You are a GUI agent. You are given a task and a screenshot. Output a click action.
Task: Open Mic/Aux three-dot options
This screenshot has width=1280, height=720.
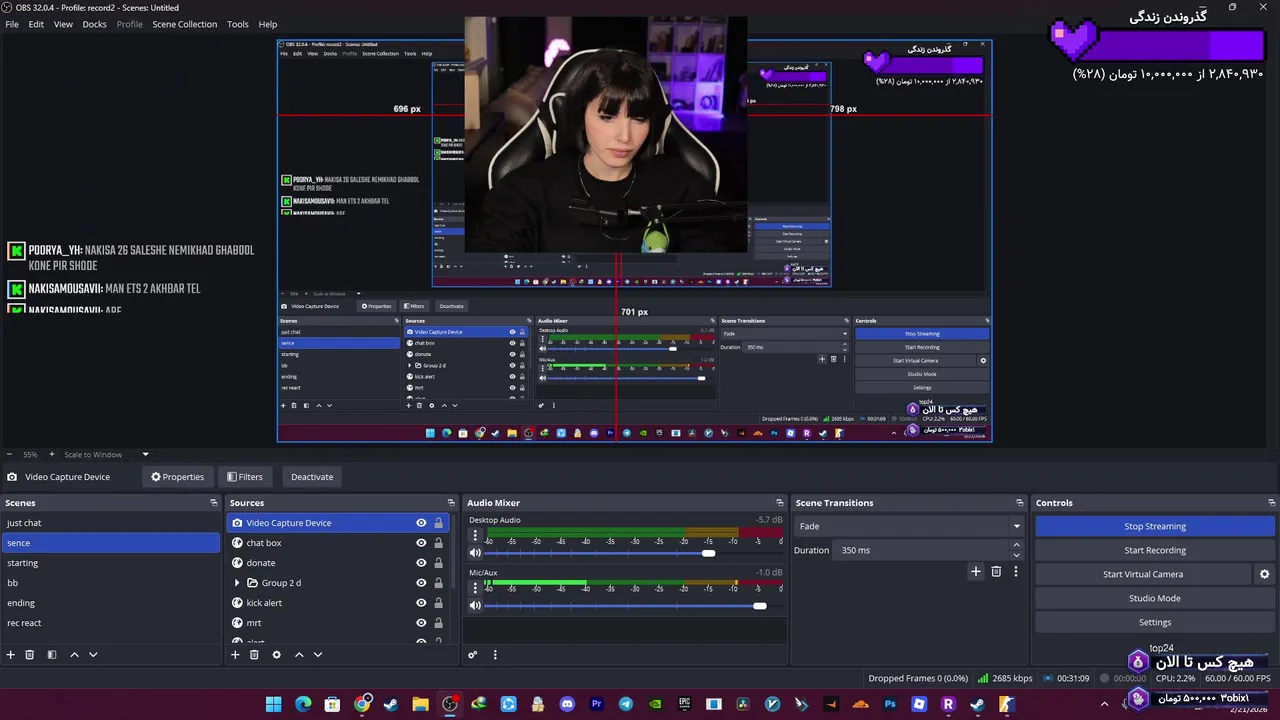pyautogui.click(x=475, y=588)
